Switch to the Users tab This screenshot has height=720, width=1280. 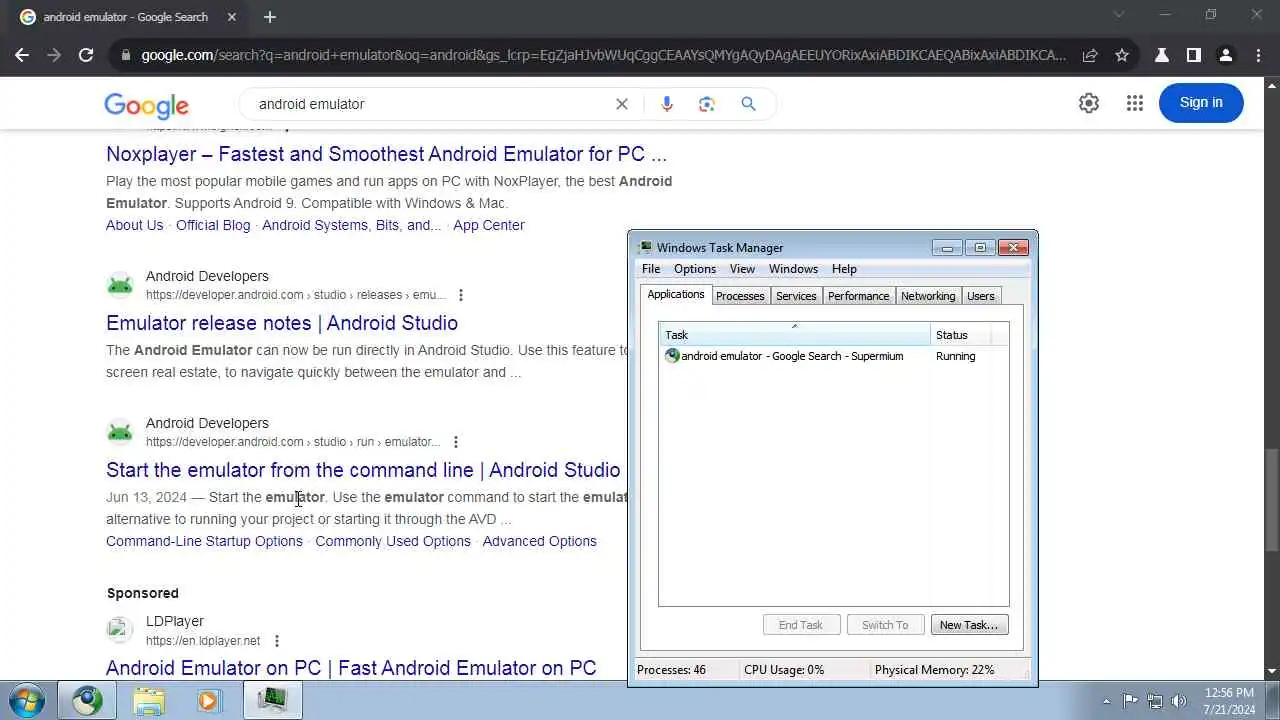point(981,296)
